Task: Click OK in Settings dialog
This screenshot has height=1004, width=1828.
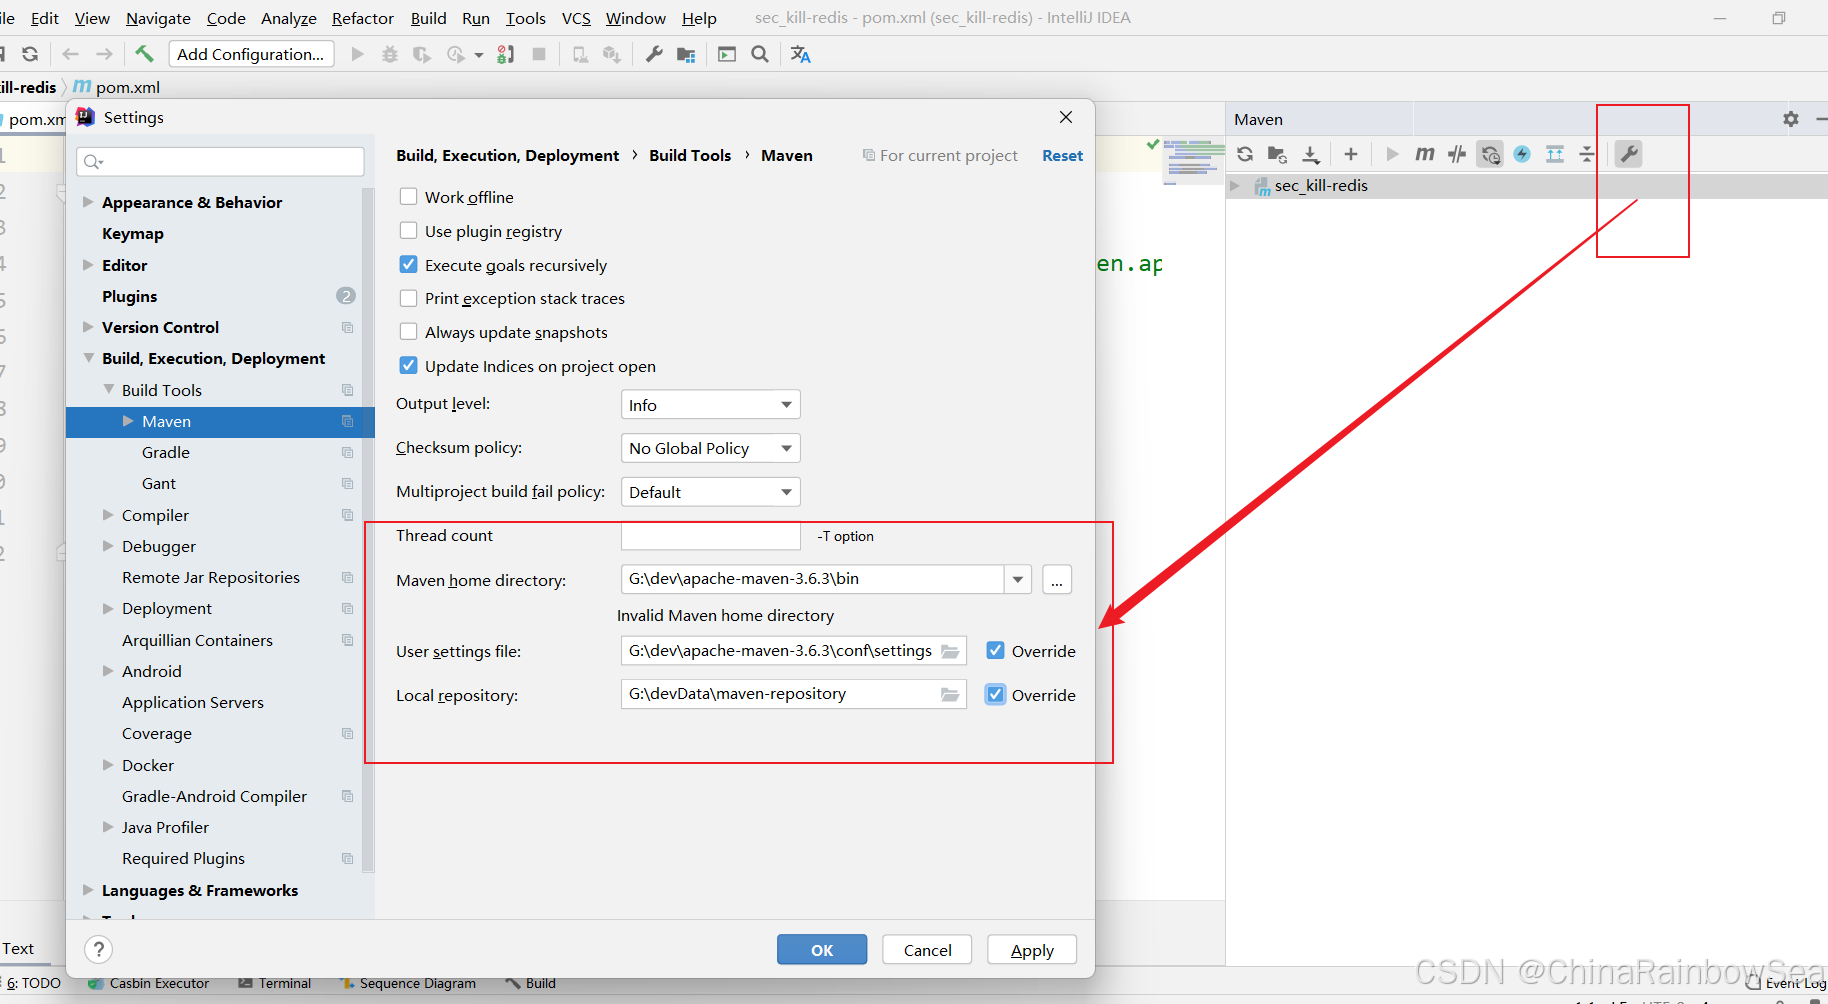Action: 822,950
